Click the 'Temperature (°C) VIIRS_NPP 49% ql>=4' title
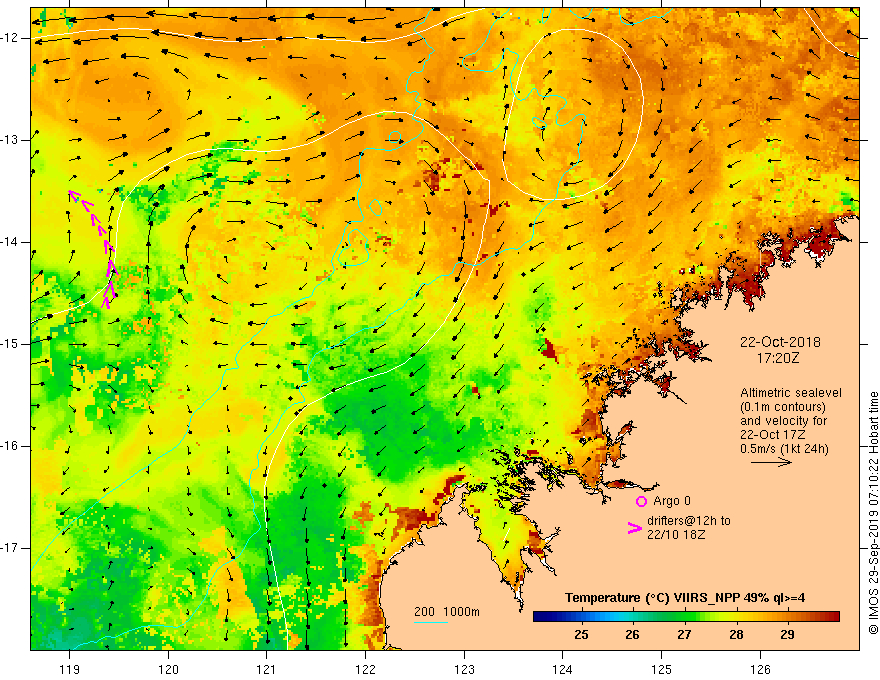Screen dimensions: 880x680 [x=685, y=598]
